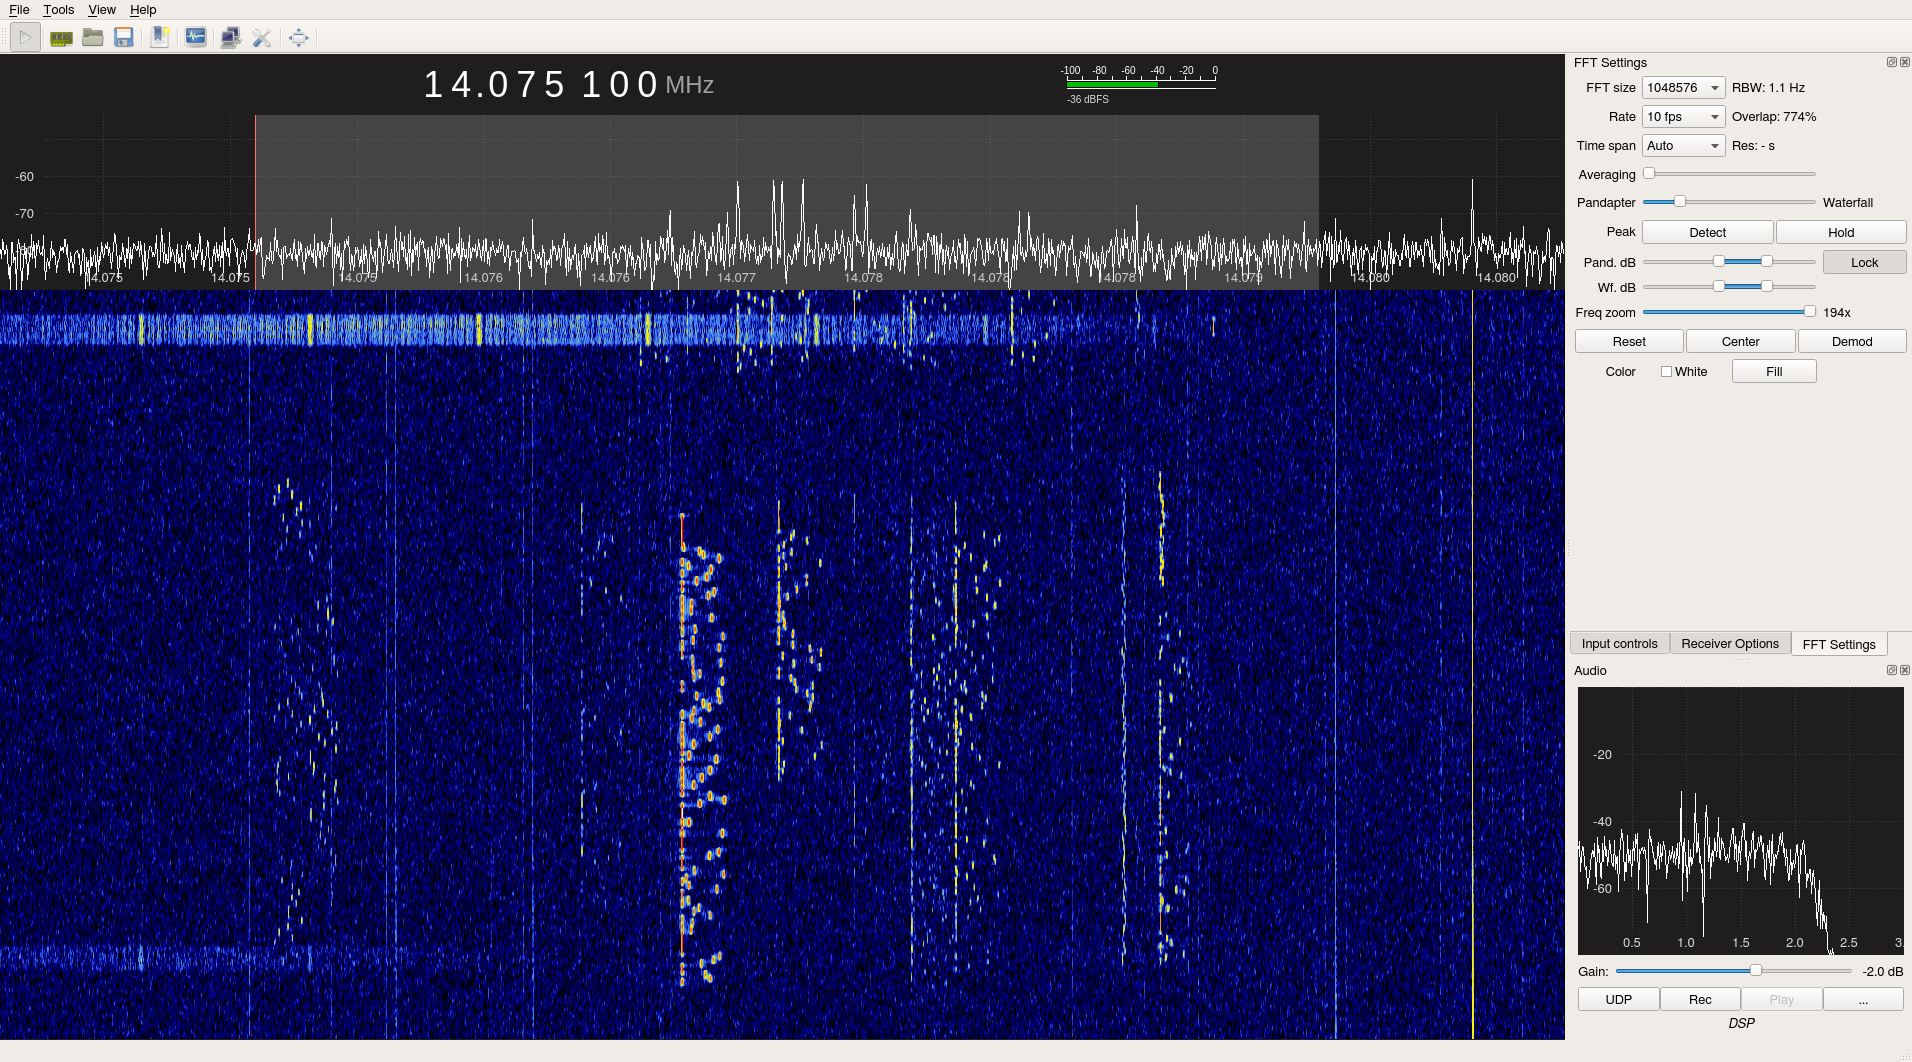Open the Rate 10 fps dropdown
This screenshot has width=1912, height=1062.
(1683, 117)
